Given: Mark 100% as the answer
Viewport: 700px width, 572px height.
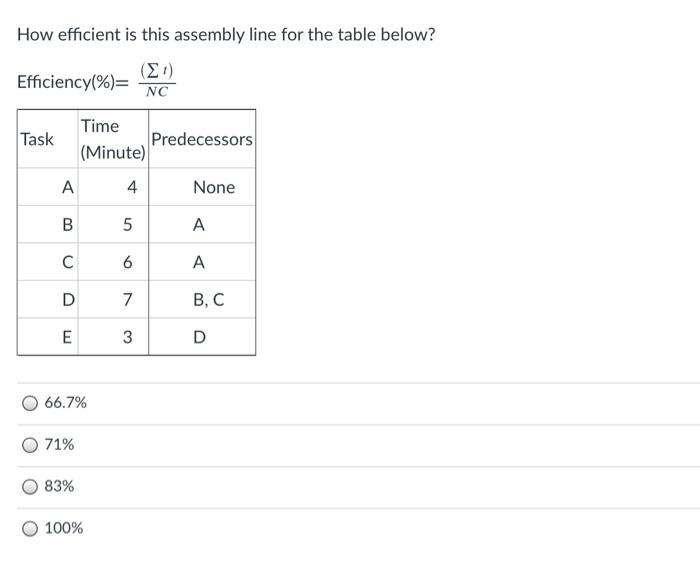Looking at the screenshot, I should (31, 528).
